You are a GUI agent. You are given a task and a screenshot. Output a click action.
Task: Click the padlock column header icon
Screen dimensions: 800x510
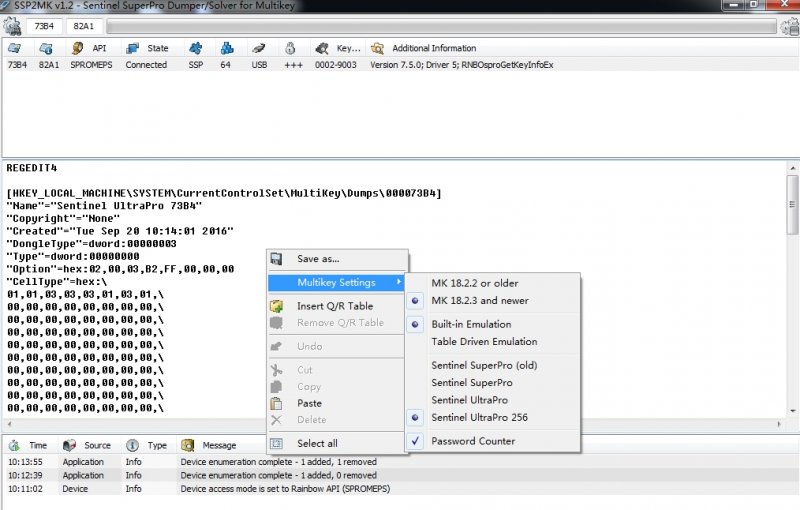click(x=290, y=48)
